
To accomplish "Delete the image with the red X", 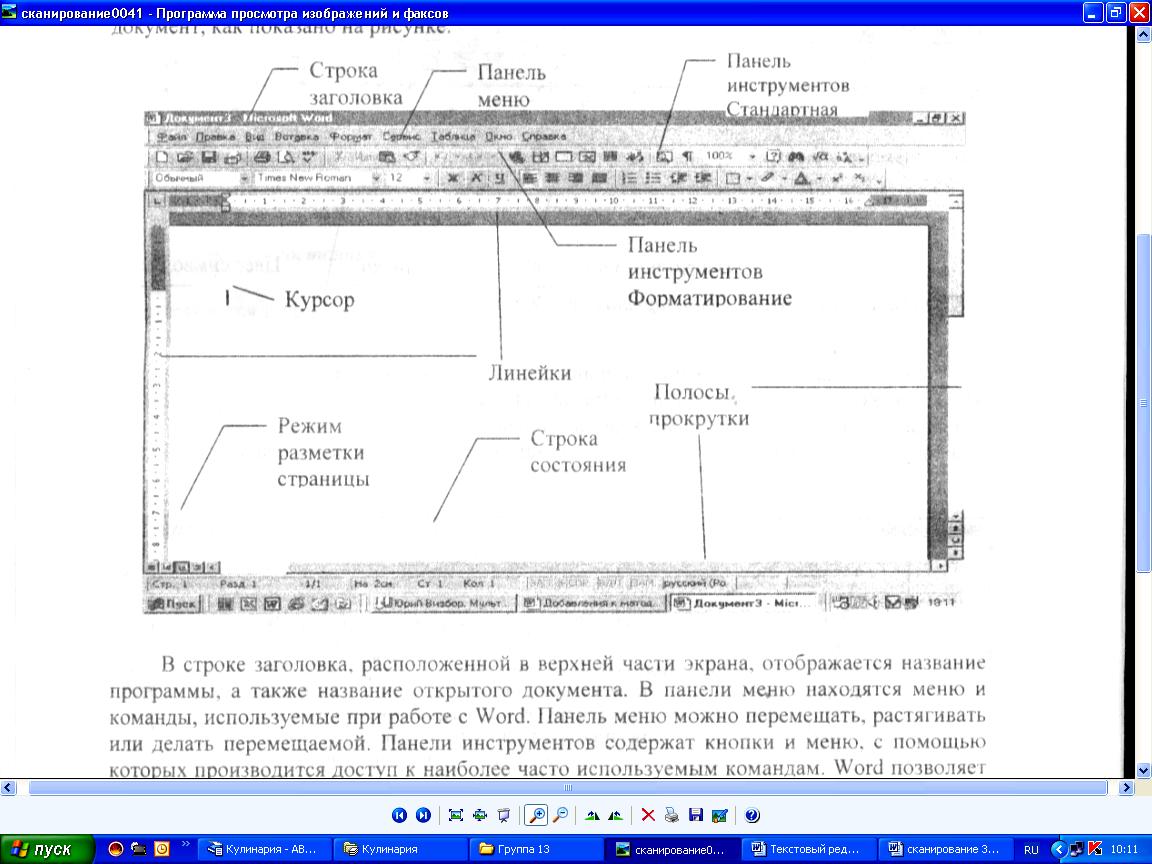I will click(648, 815).
